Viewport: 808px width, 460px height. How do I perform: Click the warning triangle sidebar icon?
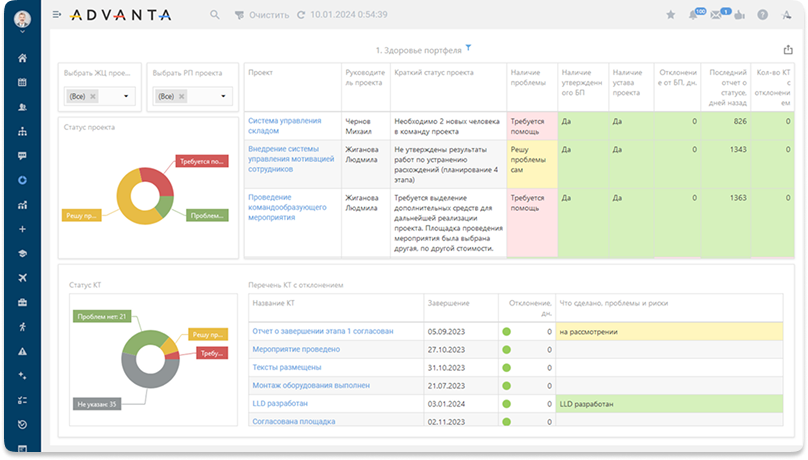coord(22,351)
